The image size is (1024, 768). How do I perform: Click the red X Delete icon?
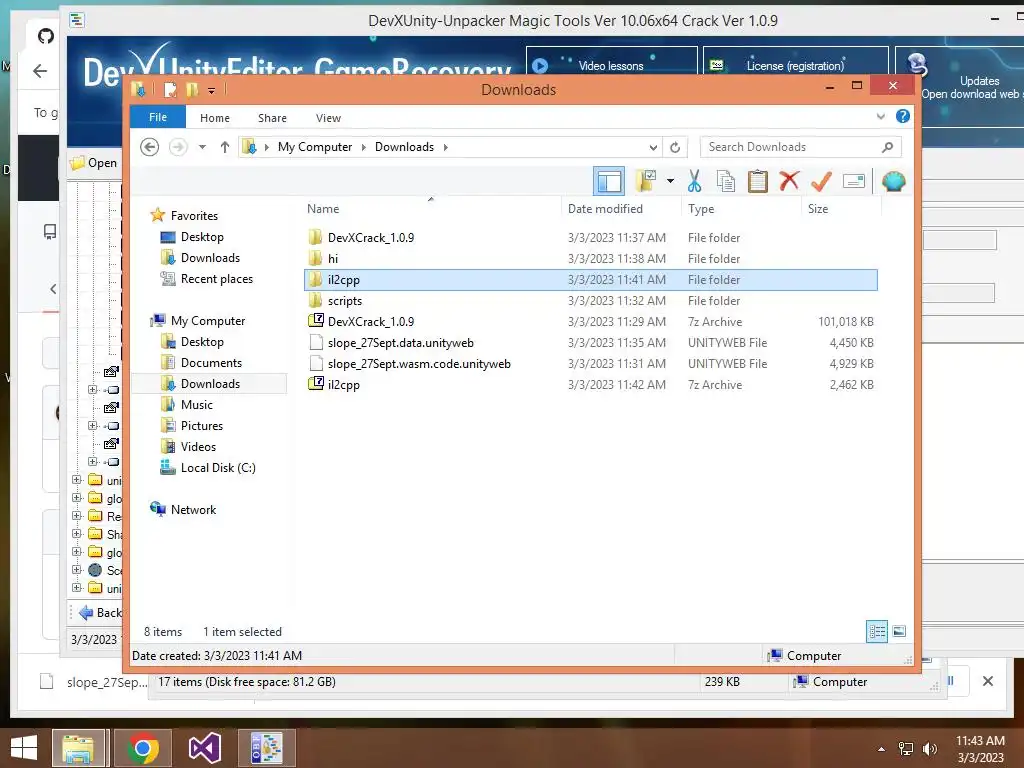pyautogui.click(x=789, y=181)
